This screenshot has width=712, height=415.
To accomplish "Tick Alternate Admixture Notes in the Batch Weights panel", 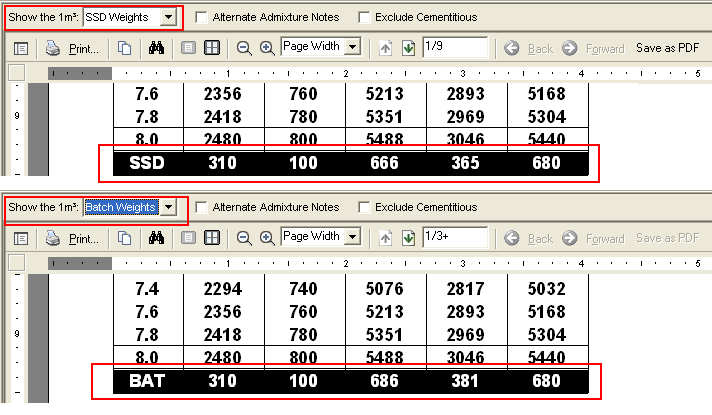I will click(202, 207).
